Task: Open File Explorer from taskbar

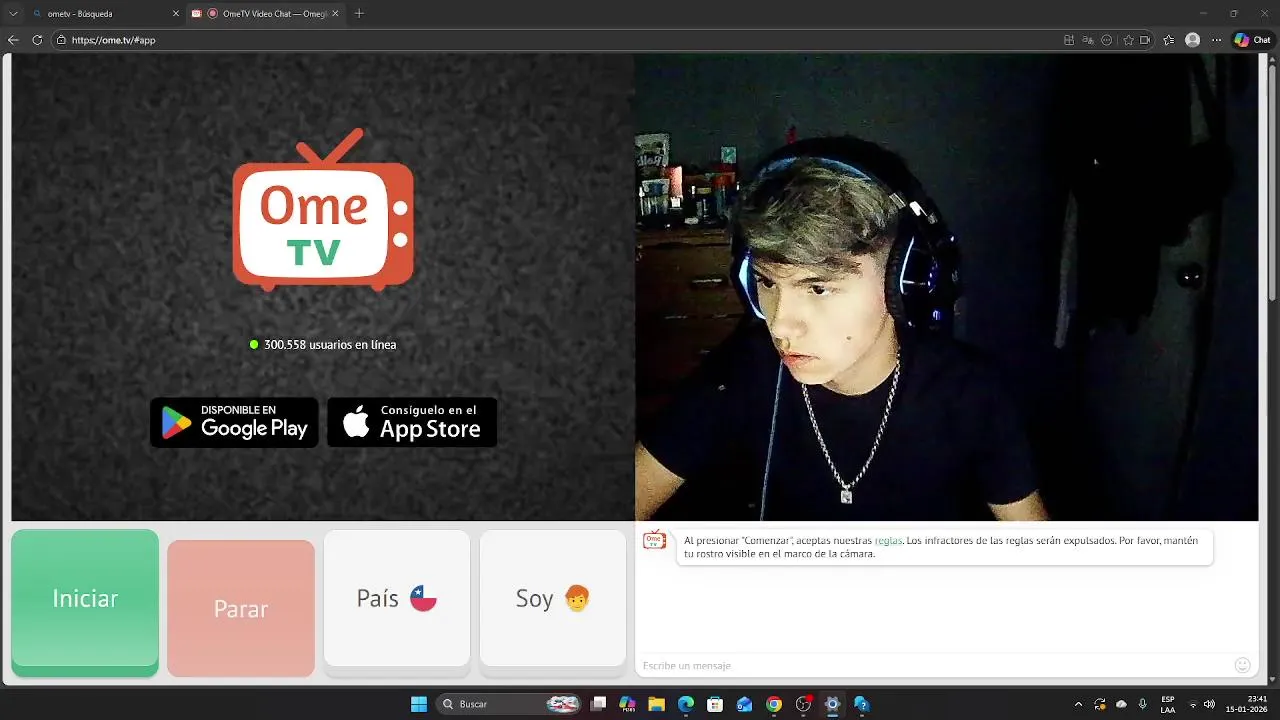Action: pos(657,704)
